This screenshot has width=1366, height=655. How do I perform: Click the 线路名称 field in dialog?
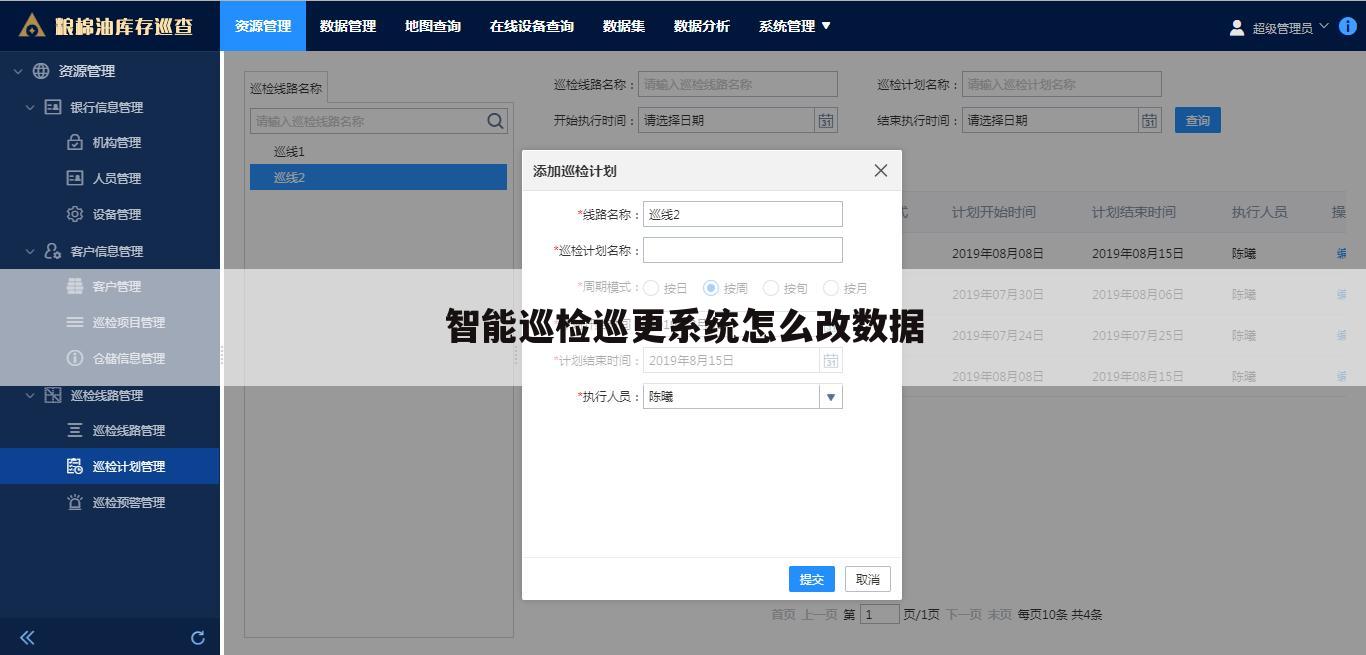[x=743, y=214]
